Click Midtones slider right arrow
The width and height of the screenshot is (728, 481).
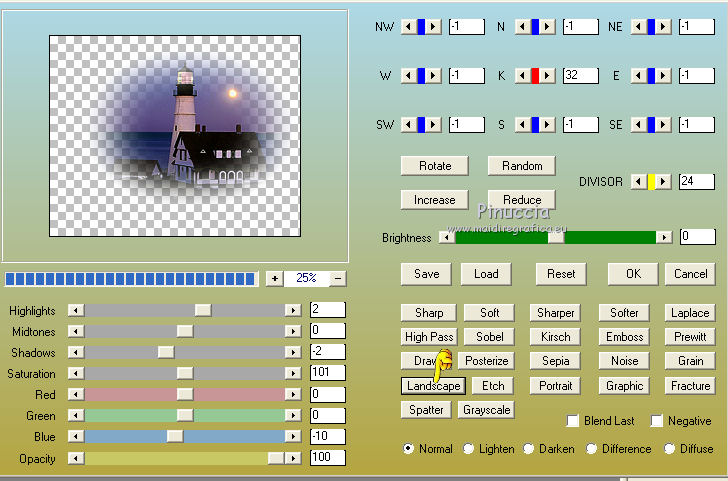pos(293,331)
